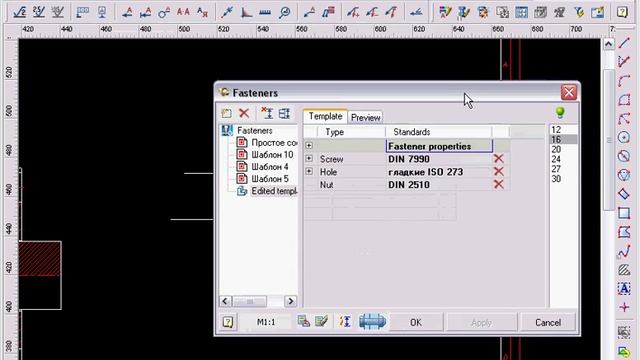This screenshot has width=640, height=360.
Task: Remove the Screw DIN 7990 row
Action: tap(498, 159)
